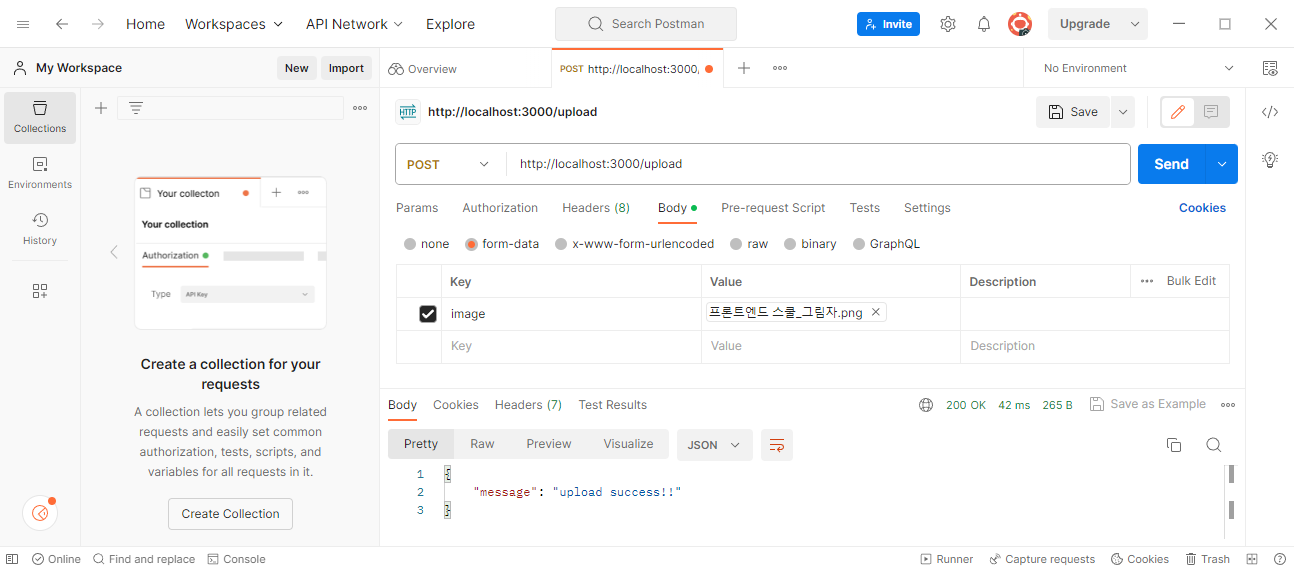This screenshot has height=571, width=1294.
Task: Switch to the Authorization tab
Action: (x=500, y=208)
